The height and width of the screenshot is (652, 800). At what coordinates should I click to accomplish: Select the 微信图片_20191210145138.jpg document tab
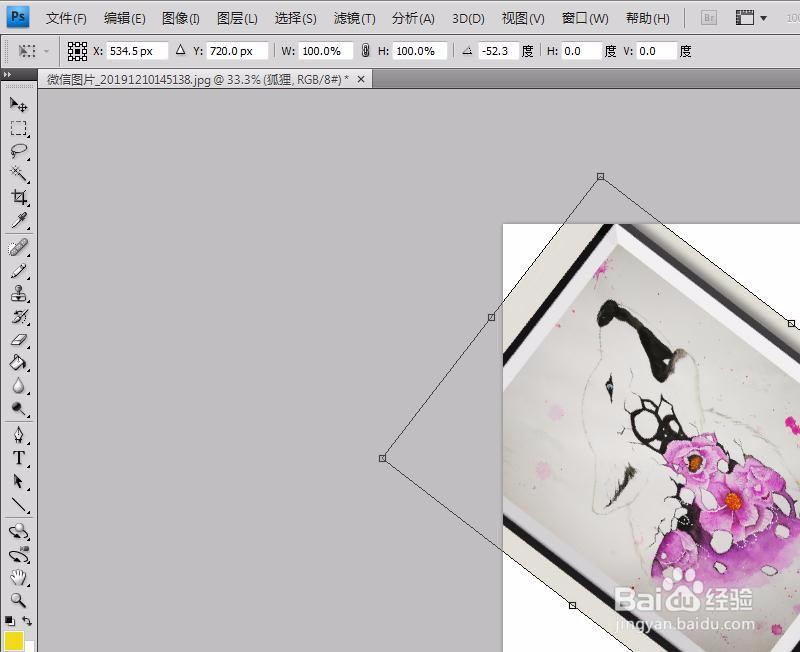[x=198, y=79]
